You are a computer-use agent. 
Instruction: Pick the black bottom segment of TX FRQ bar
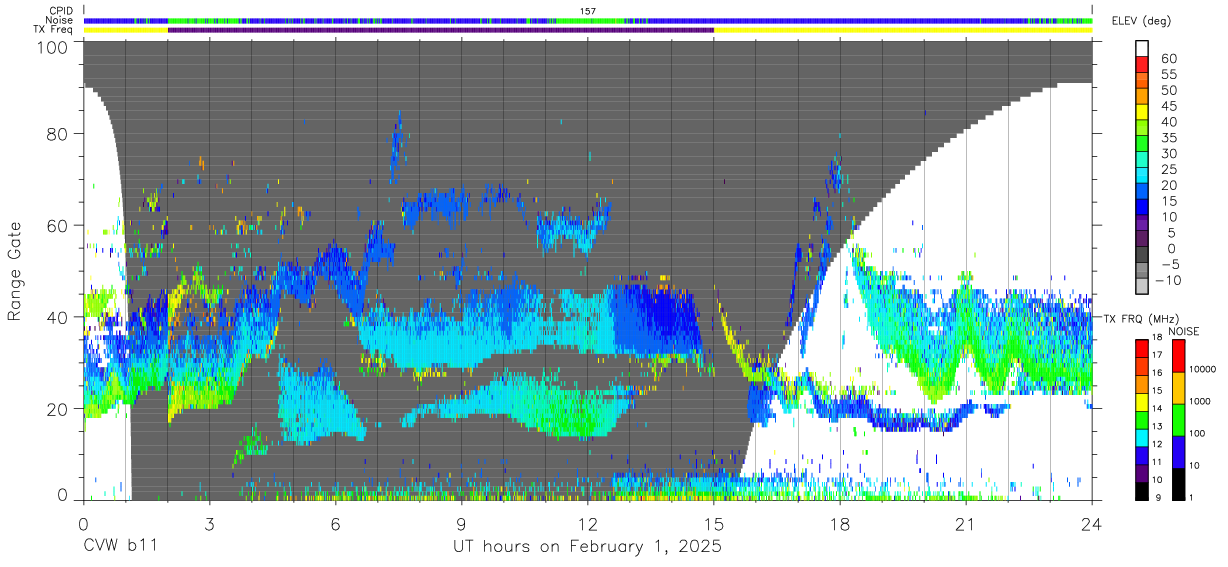1140,489
